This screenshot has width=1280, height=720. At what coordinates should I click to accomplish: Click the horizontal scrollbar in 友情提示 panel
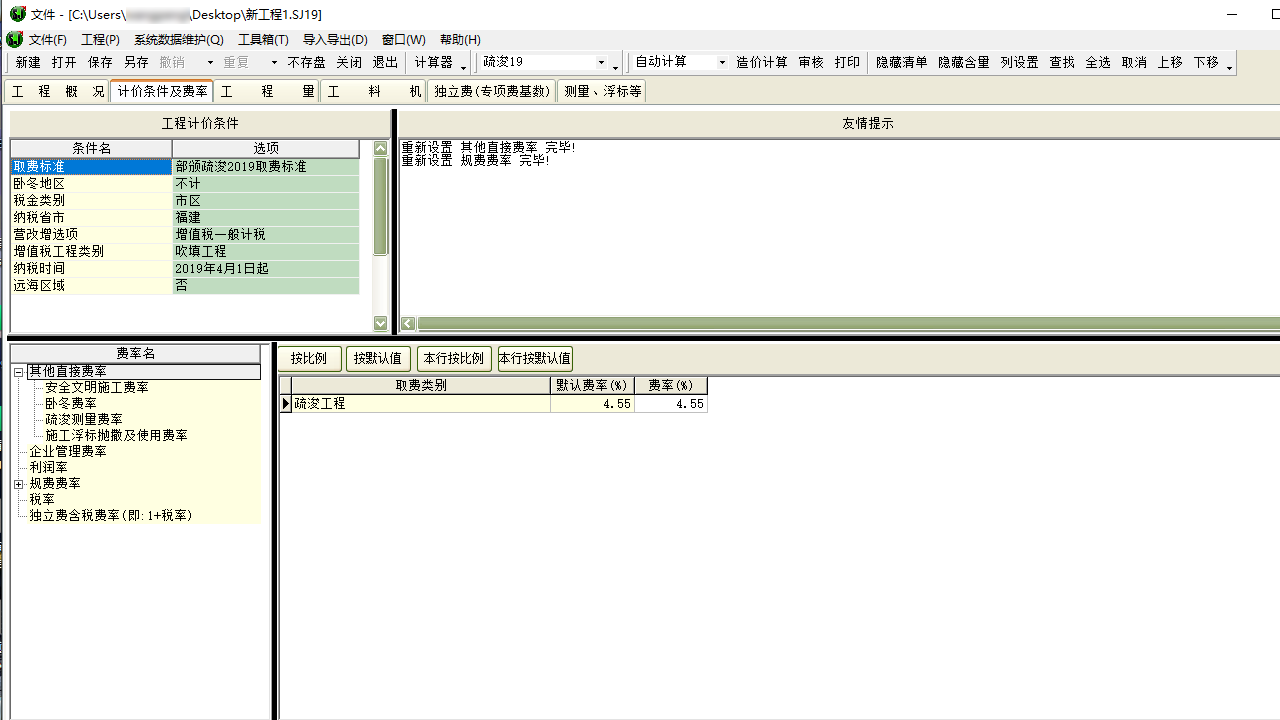click(840, 324)
